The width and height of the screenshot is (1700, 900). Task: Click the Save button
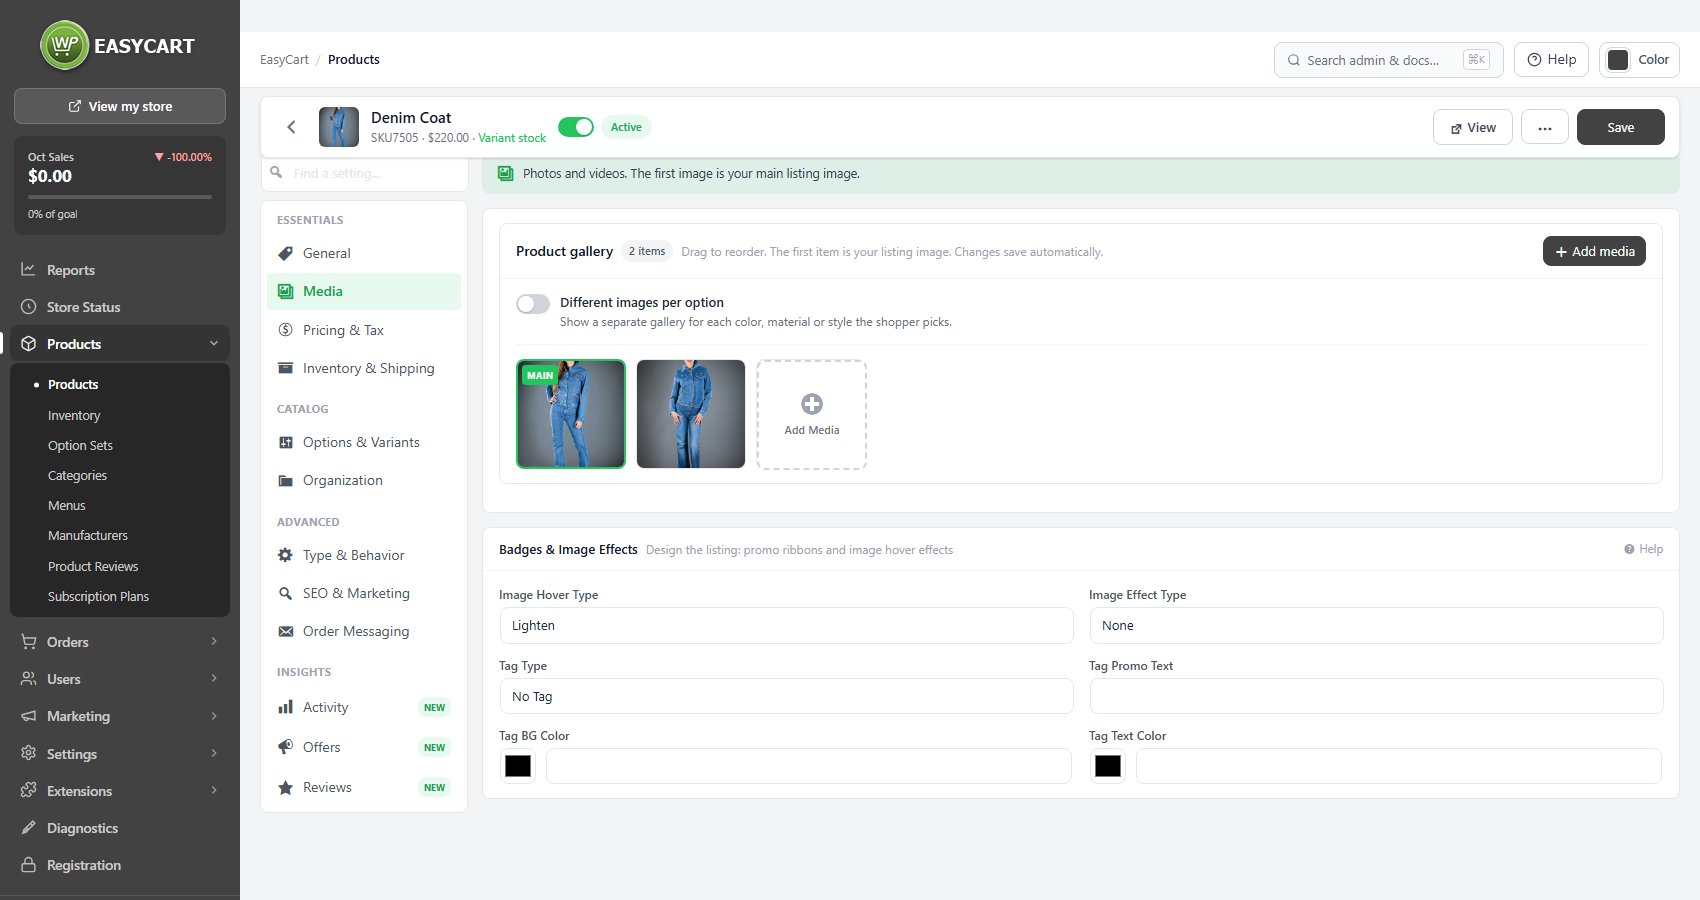(x=1621, y=127)
